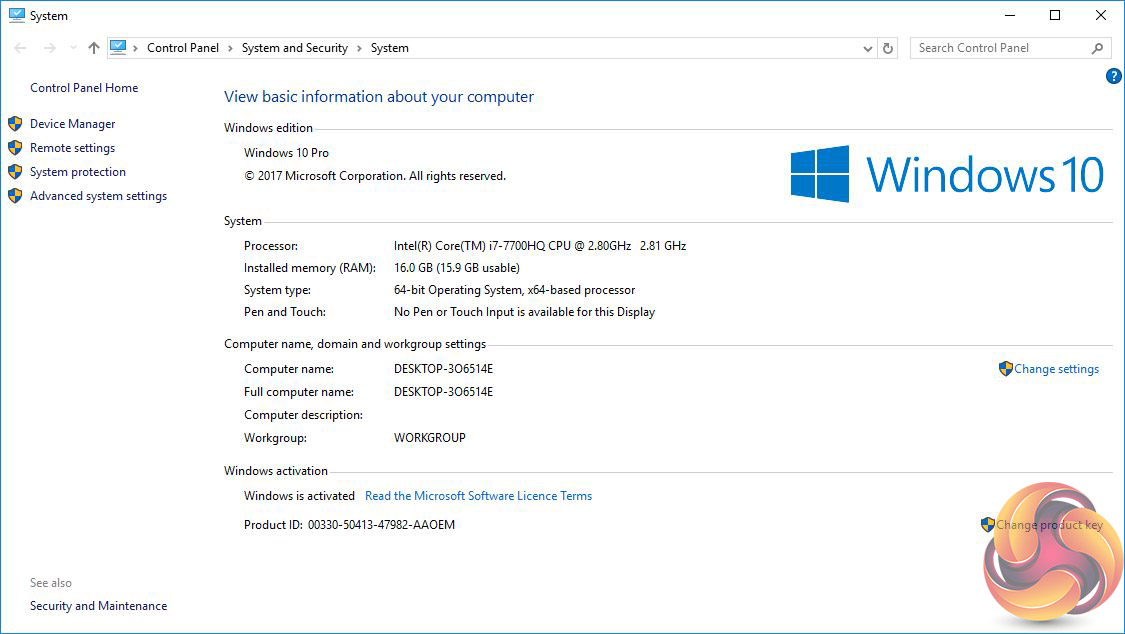Click the Forward navigation arrow
The width and height of the screenshot is (1125, 634).
(x=49, y=48)
